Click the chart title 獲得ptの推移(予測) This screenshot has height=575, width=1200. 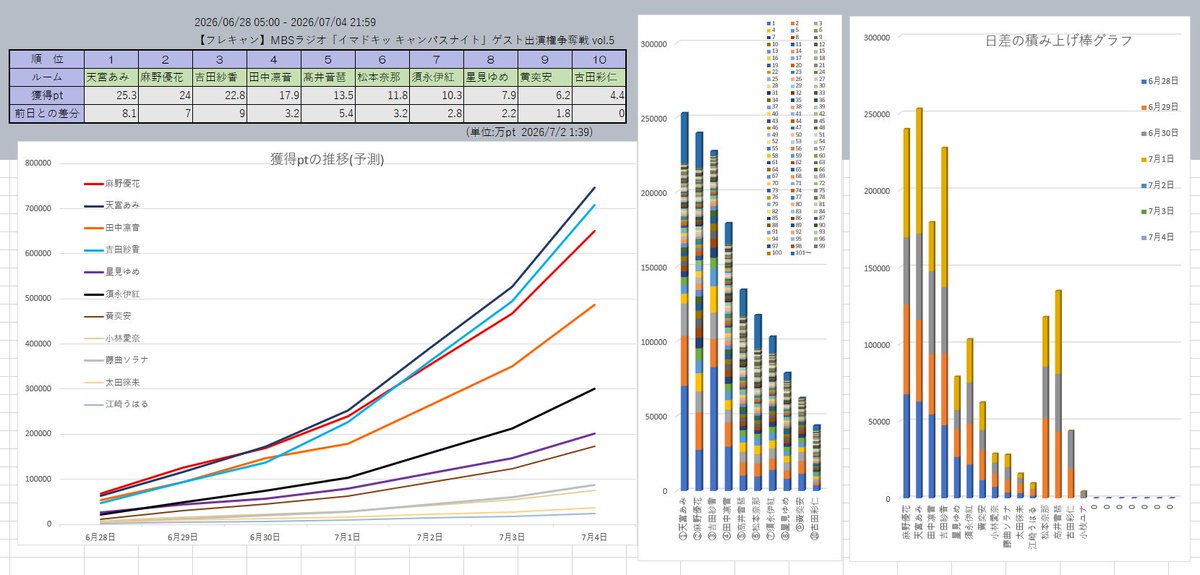click(x=327, y=159)
